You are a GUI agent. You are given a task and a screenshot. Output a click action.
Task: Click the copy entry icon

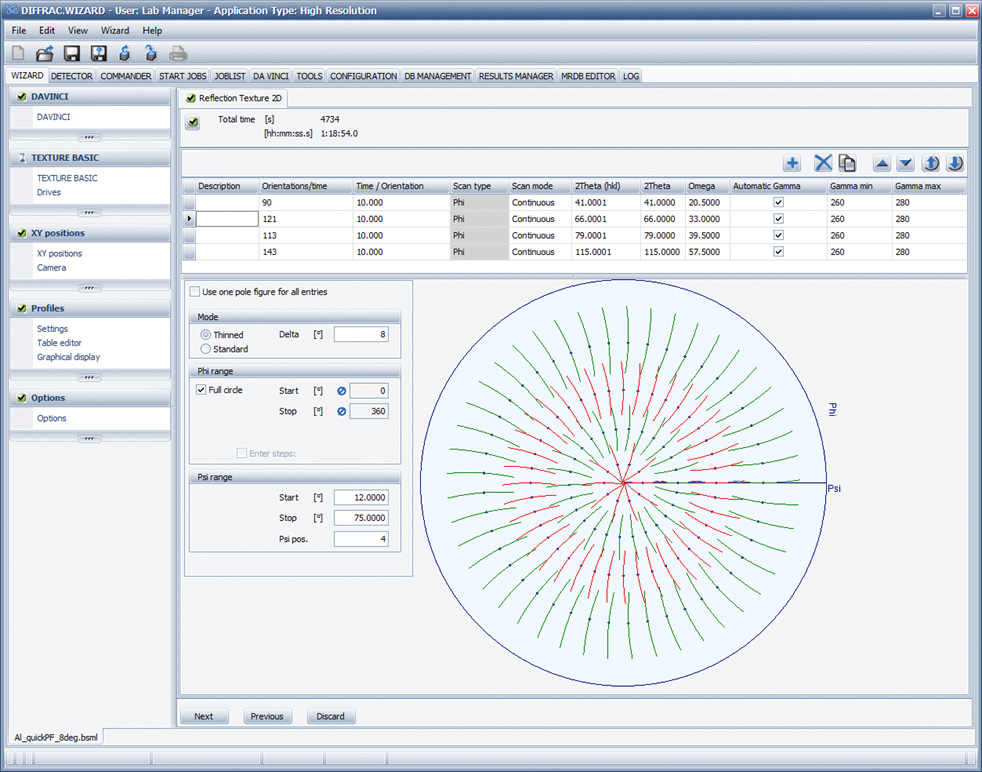(847, 164)
